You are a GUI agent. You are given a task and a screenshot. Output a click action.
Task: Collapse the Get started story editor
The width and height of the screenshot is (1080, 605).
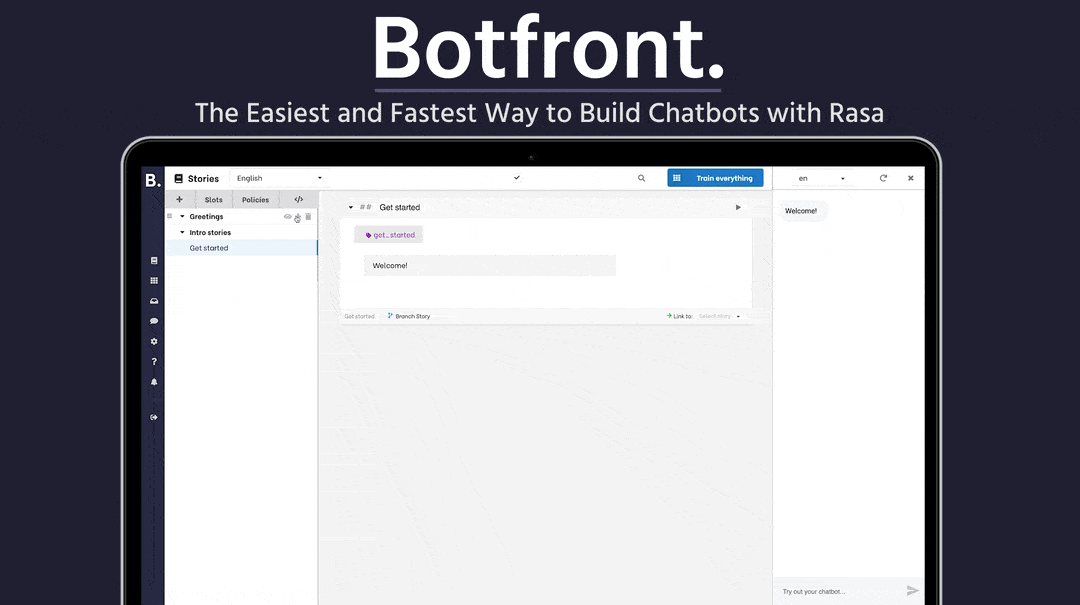tap(351, 207)
